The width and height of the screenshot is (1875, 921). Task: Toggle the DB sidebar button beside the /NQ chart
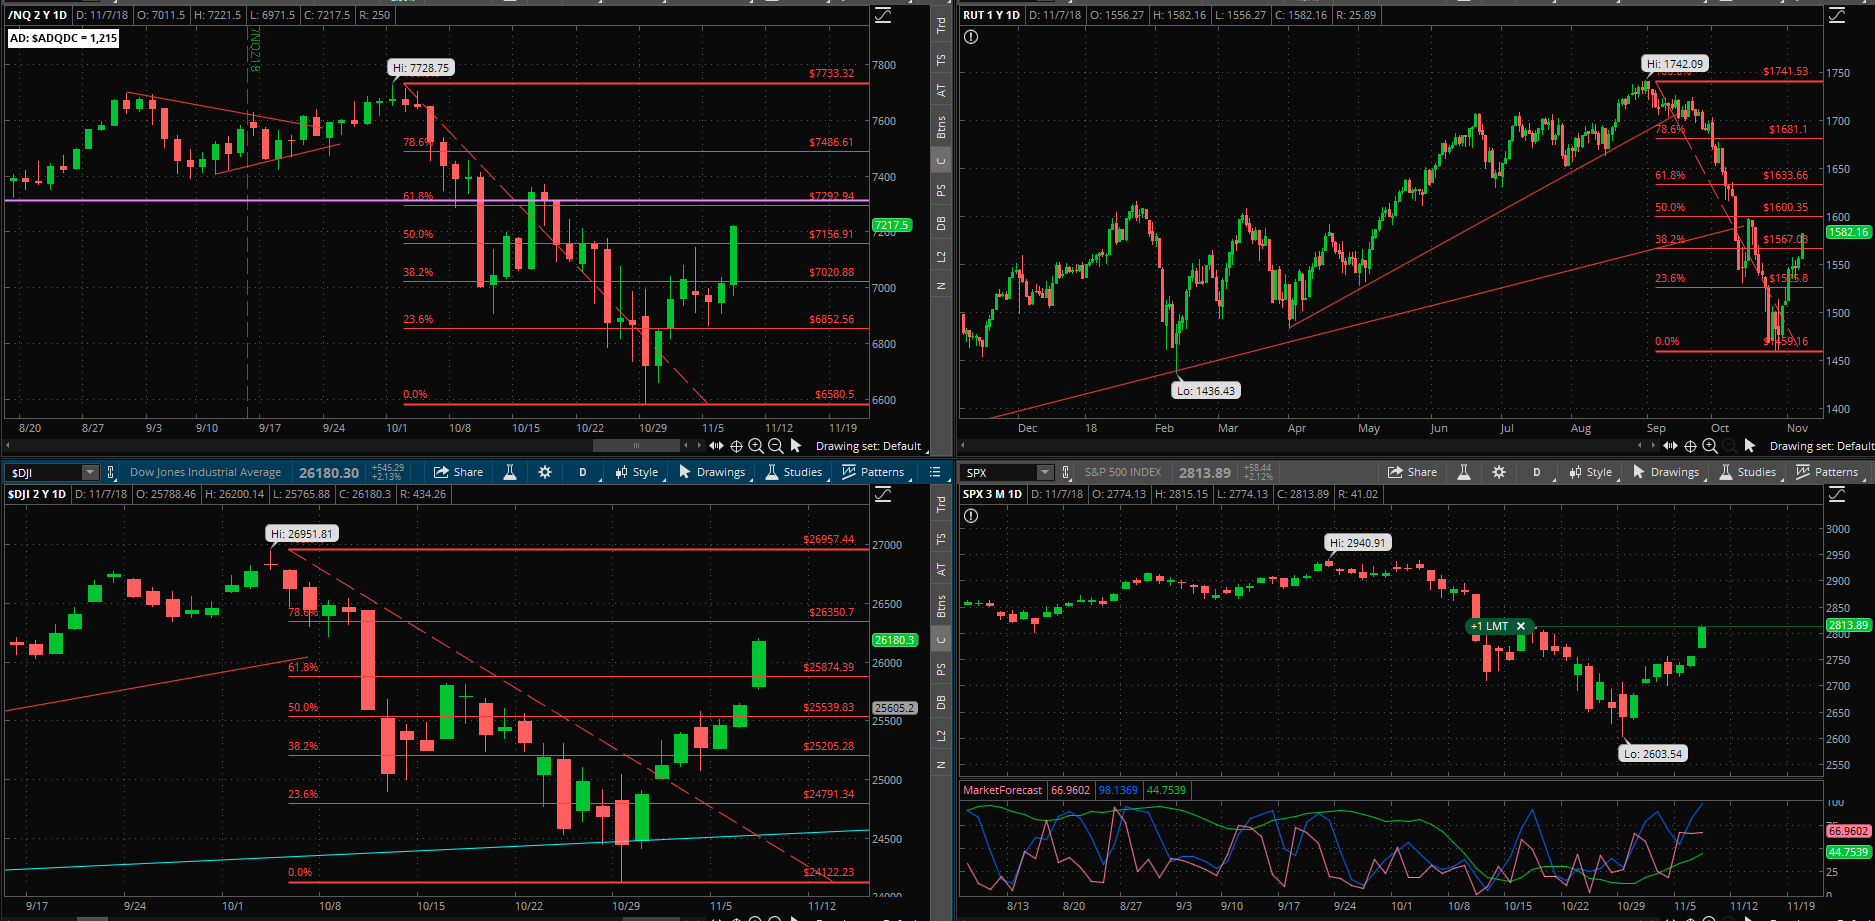941,223
